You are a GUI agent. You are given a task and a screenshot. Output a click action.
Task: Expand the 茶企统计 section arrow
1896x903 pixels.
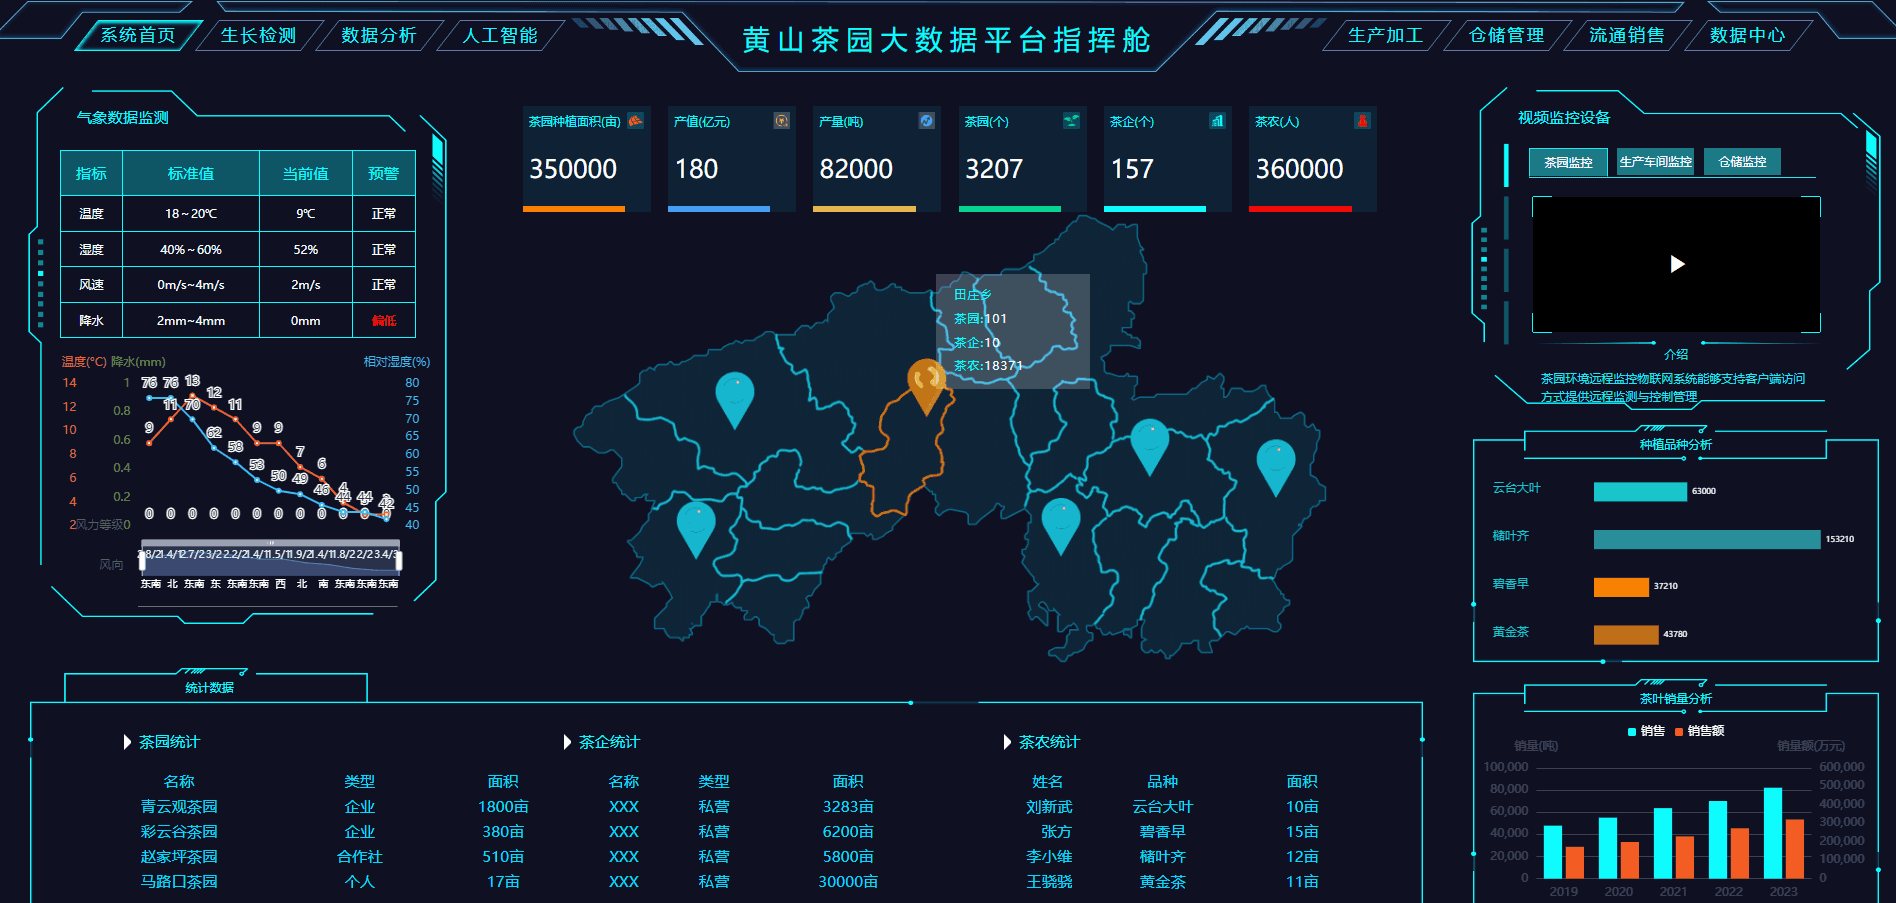(x=567, y=742)
